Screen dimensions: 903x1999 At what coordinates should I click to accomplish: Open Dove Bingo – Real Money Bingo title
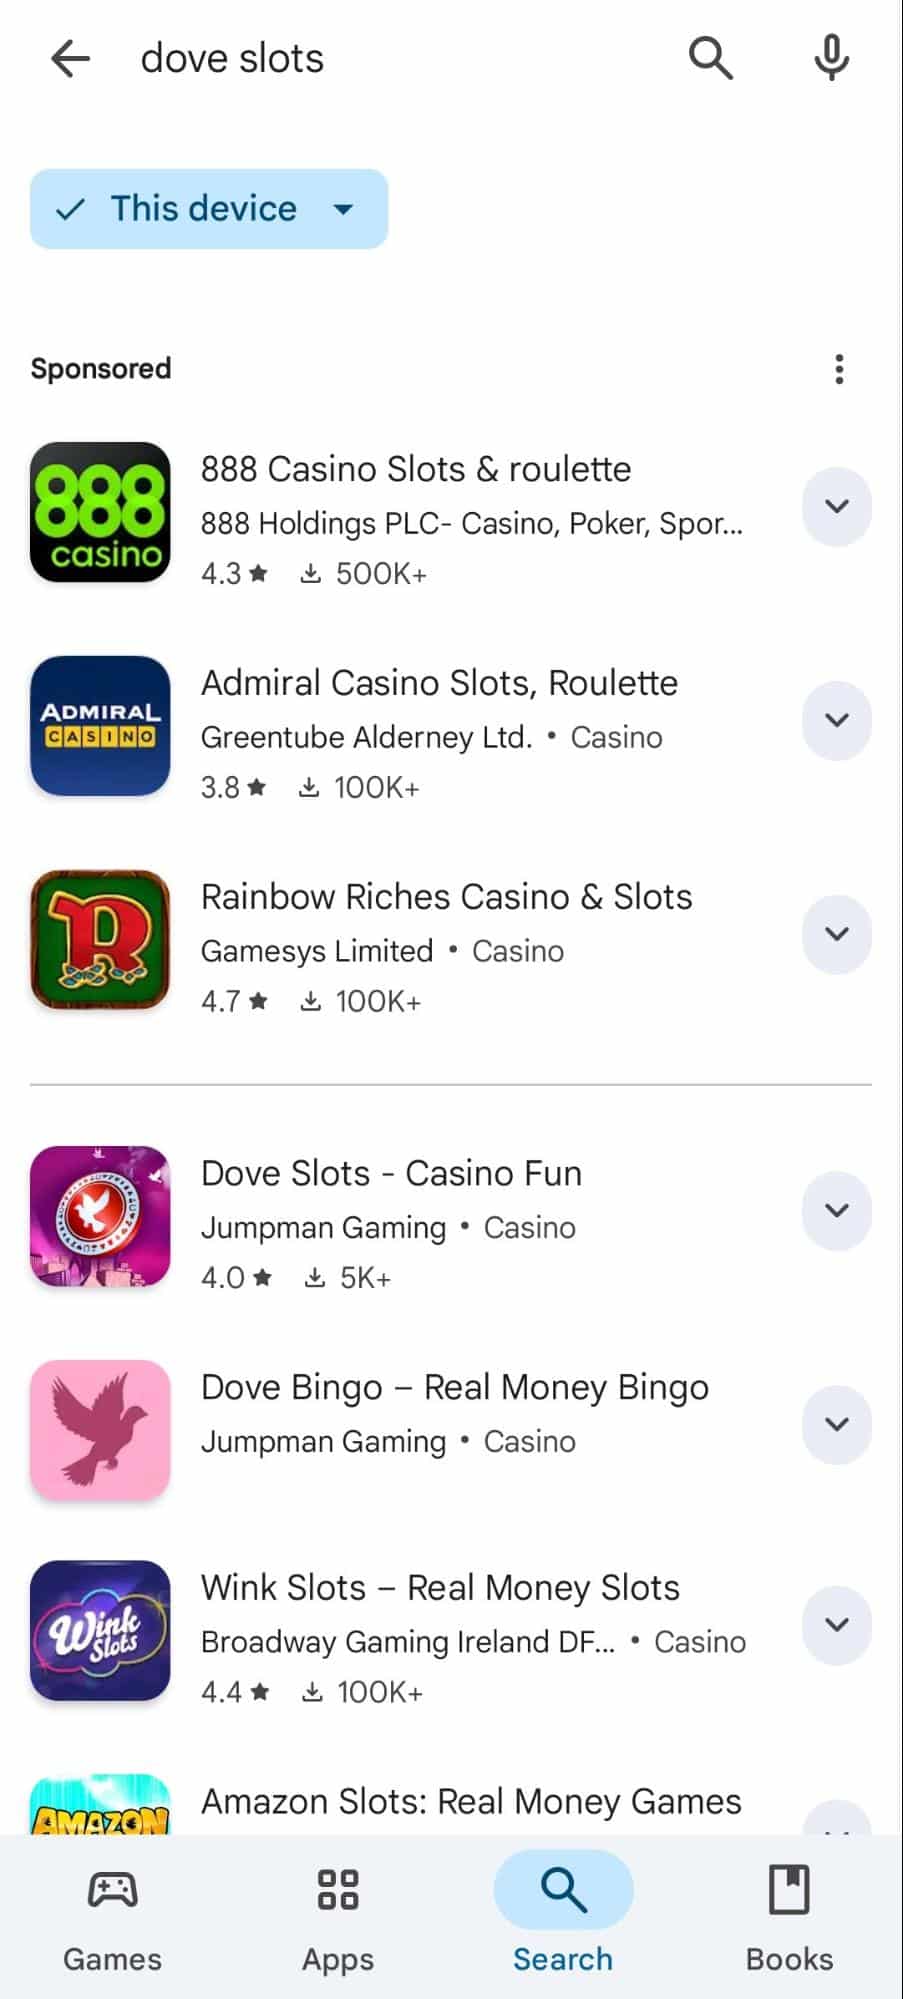point(455,1388)
